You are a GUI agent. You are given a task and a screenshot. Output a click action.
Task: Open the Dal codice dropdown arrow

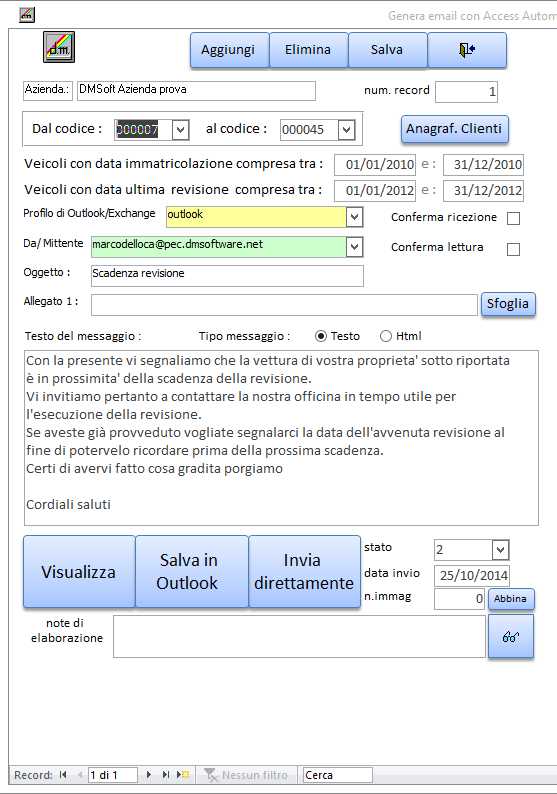pyautogui.click(x=180, y=130)
